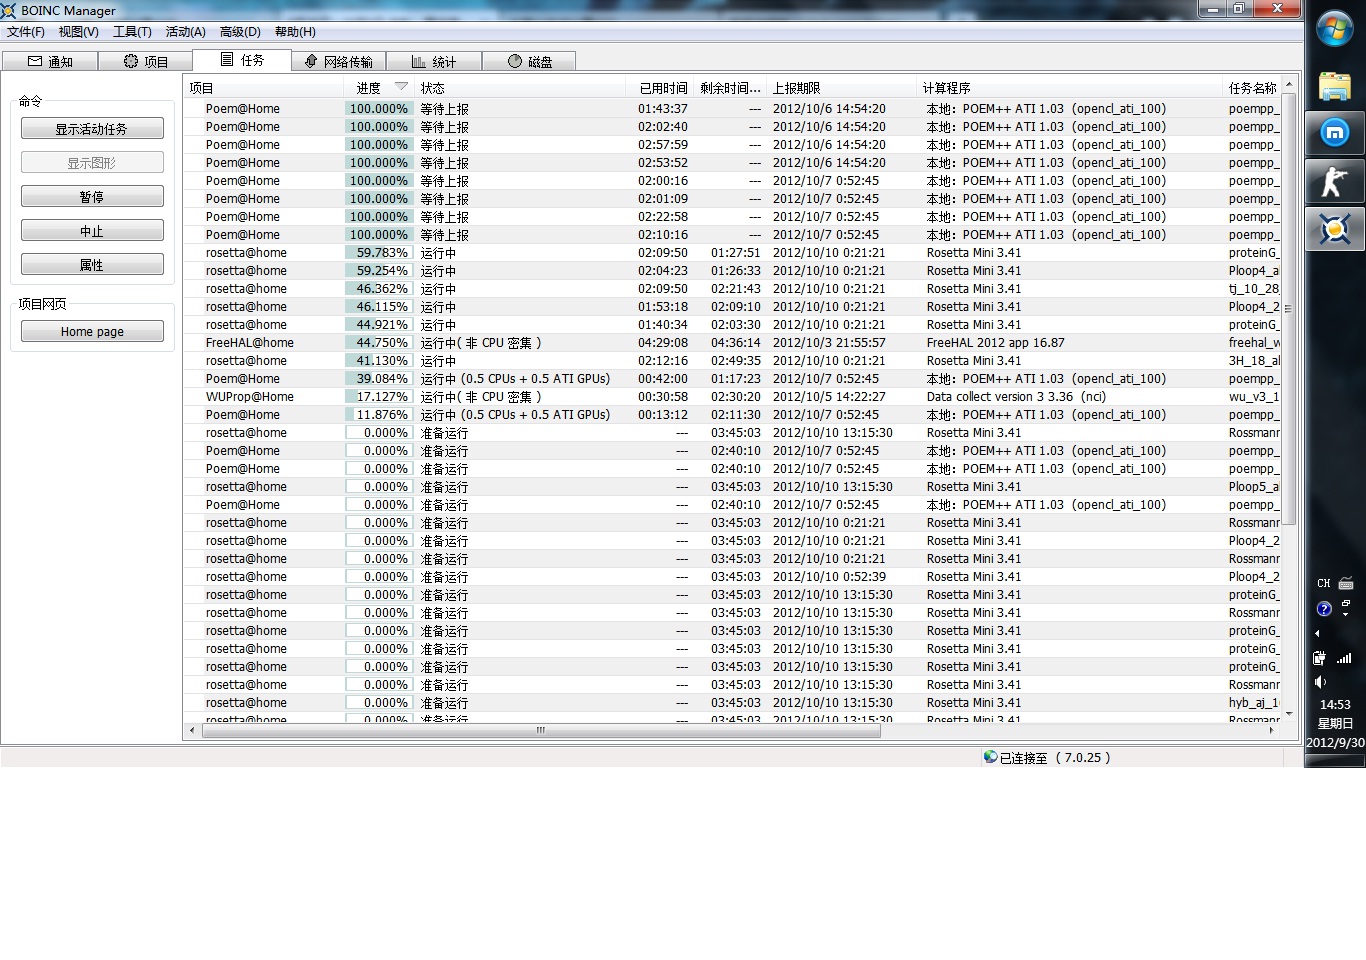Open the clock showing 14:53
The width and height of the screenshot is (1366, 960).
(1335, 704)
